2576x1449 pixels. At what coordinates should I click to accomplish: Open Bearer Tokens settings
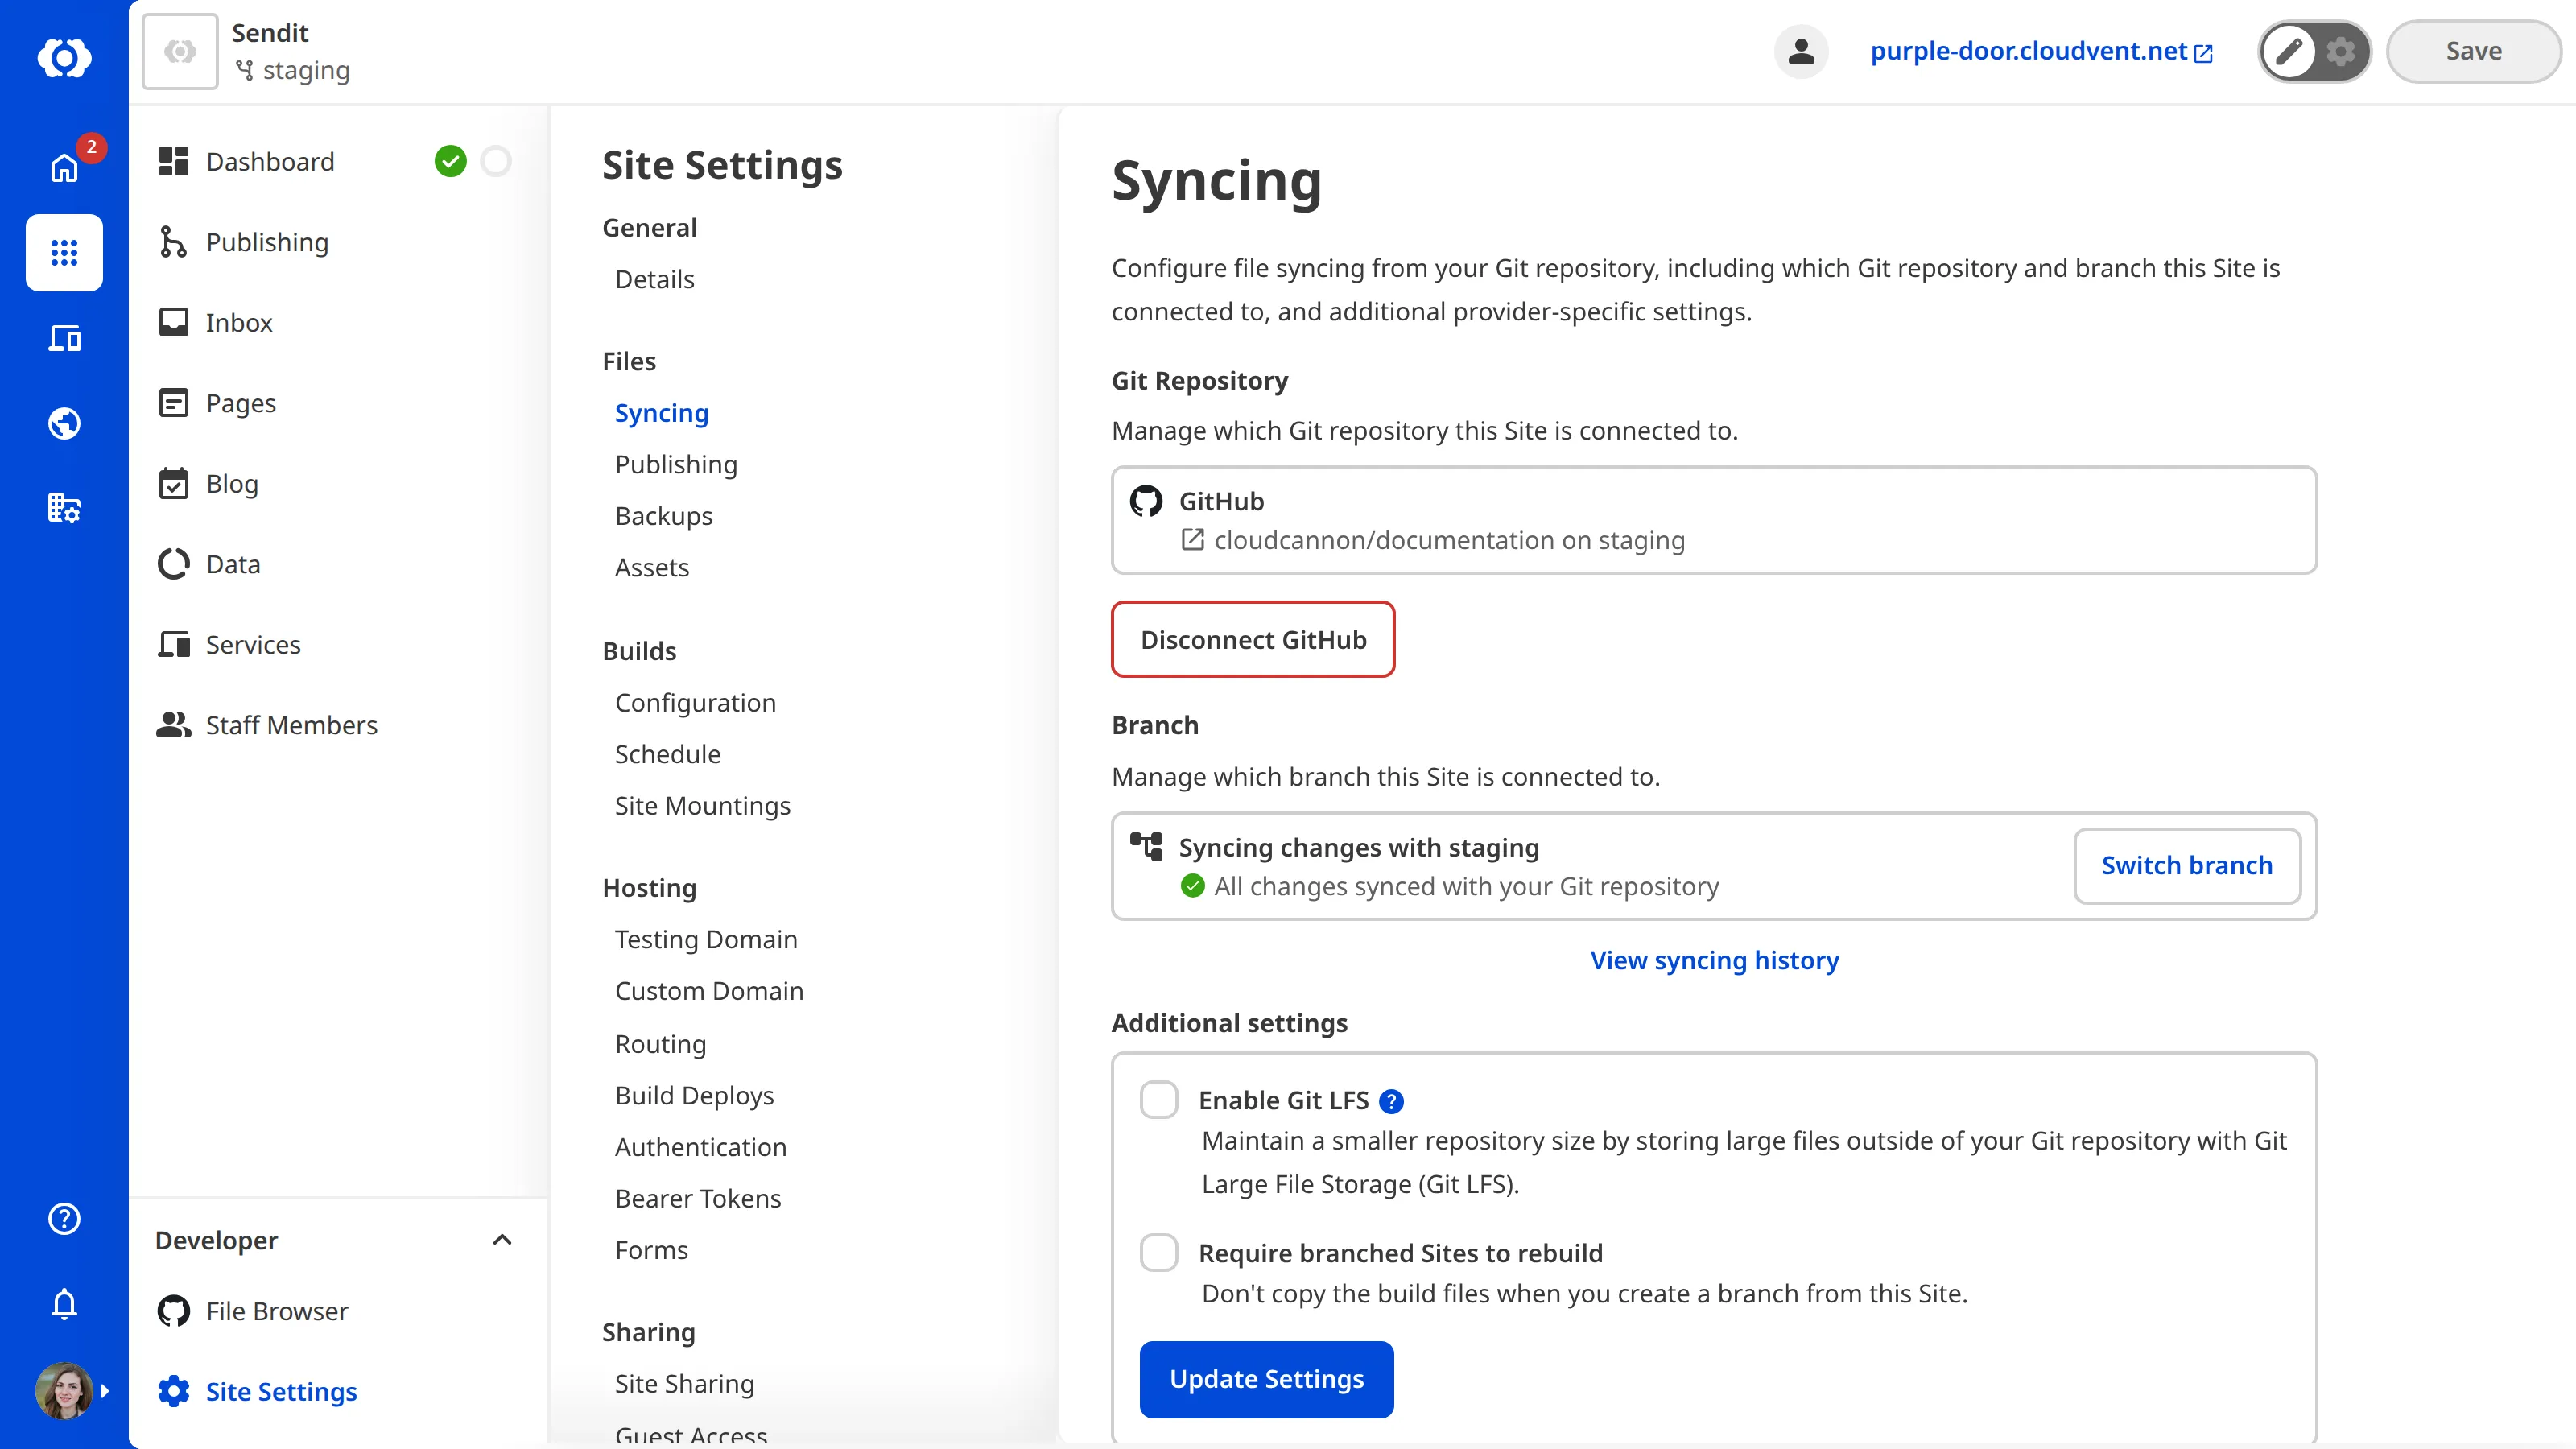698,1198
